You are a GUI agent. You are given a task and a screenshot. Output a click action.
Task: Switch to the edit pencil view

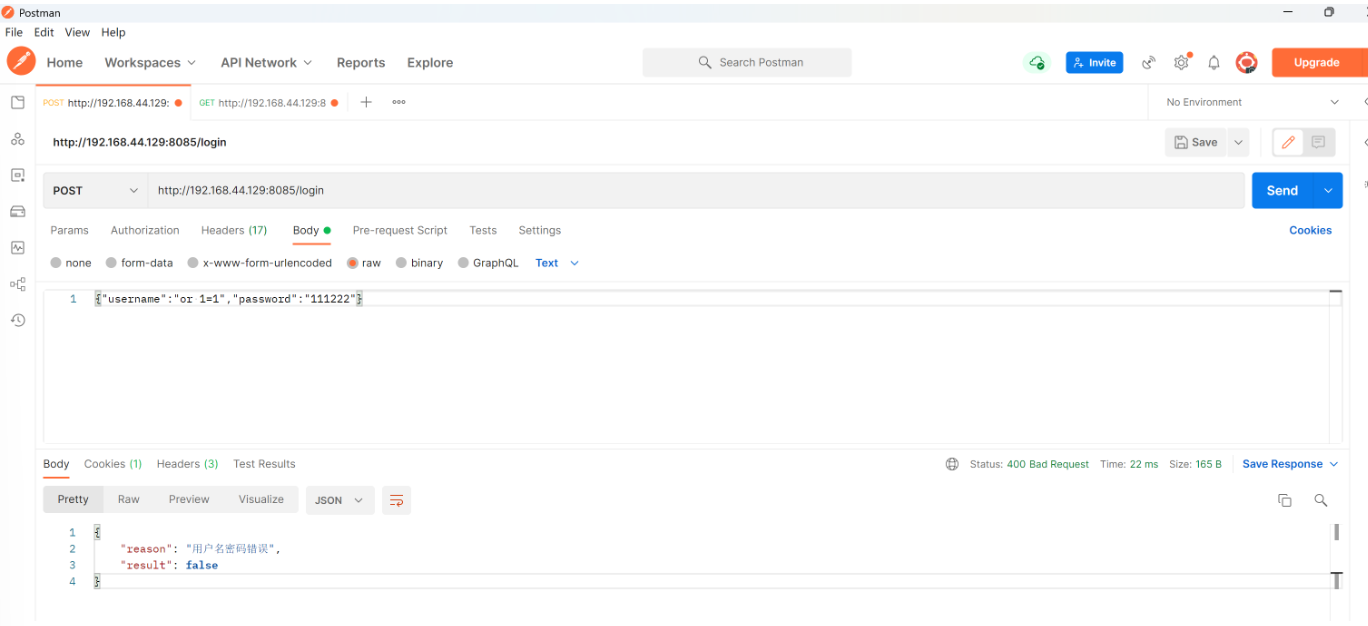pos(1288,142)
